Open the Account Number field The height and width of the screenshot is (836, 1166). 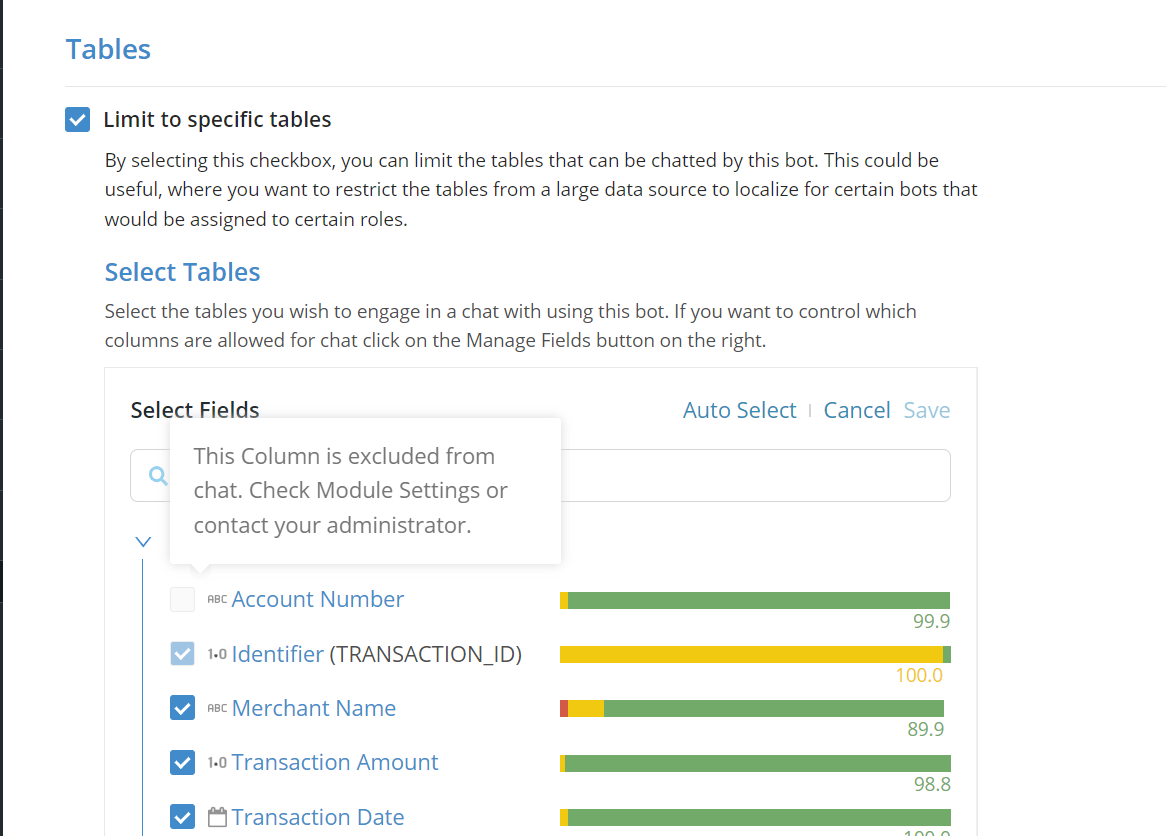coord(318,599)
